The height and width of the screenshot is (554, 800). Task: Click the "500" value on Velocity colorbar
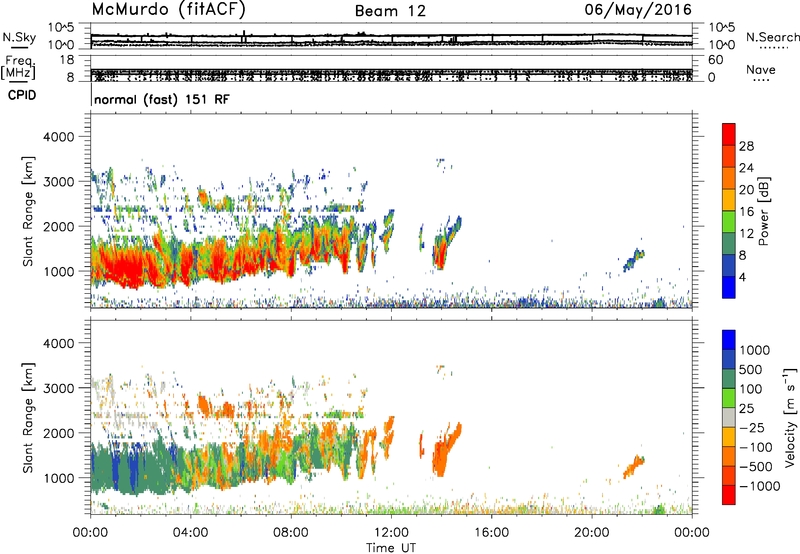pos(753,369)
